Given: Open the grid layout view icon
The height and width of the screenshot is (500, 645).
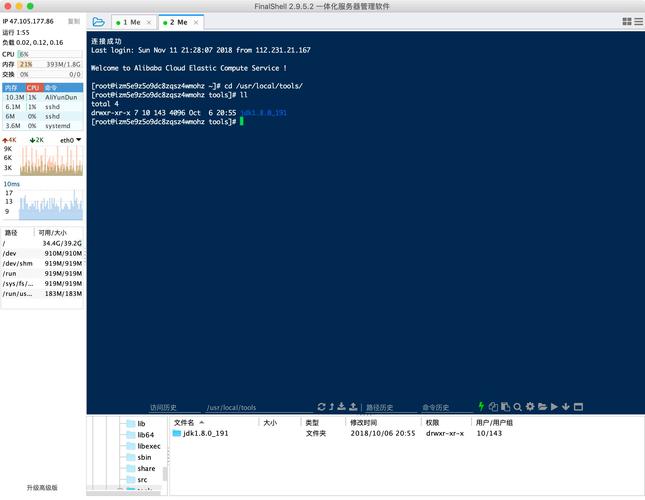Looking at the screenshot, I should tap(626, 21).
